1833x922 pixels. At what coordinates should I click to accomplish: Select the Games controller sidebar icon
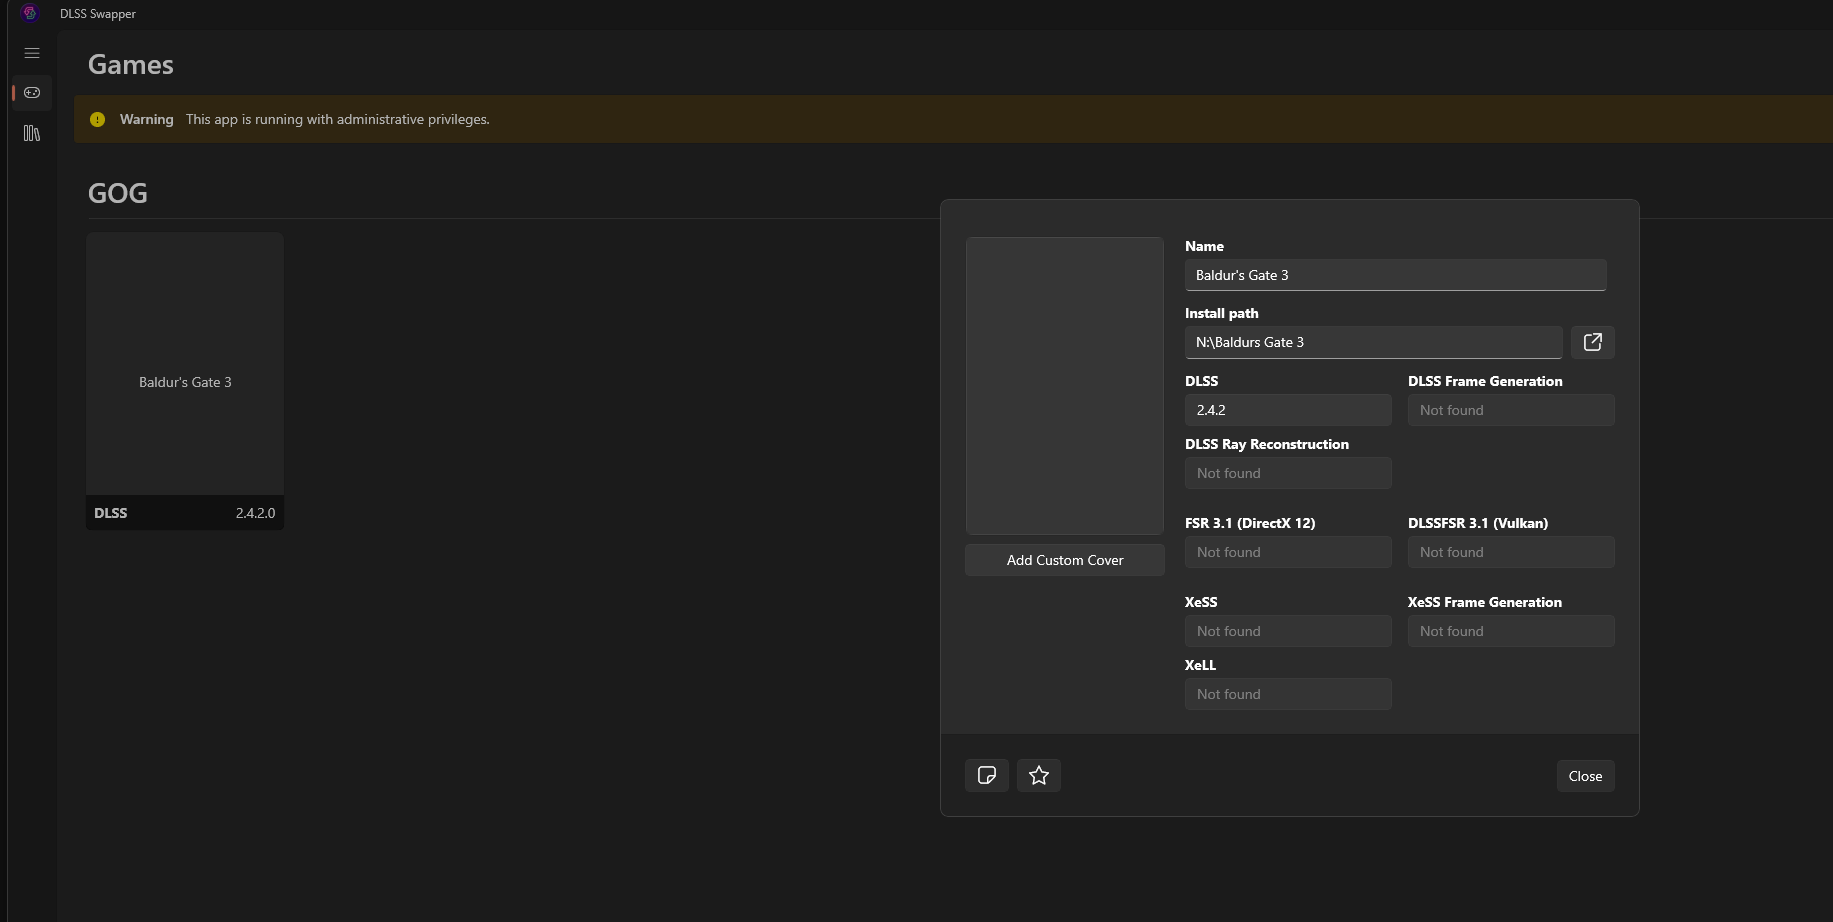coord(32,93)
